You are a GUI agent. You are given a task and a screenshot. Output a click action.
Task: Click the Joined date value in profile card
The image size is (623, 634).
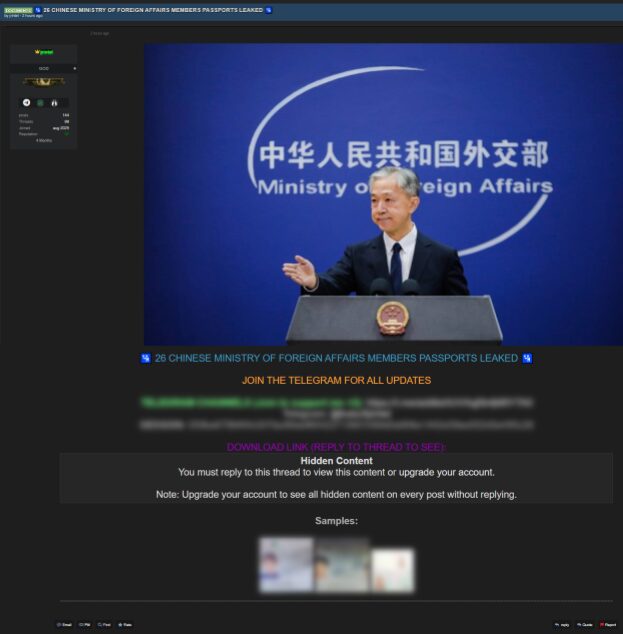point(61,128)
